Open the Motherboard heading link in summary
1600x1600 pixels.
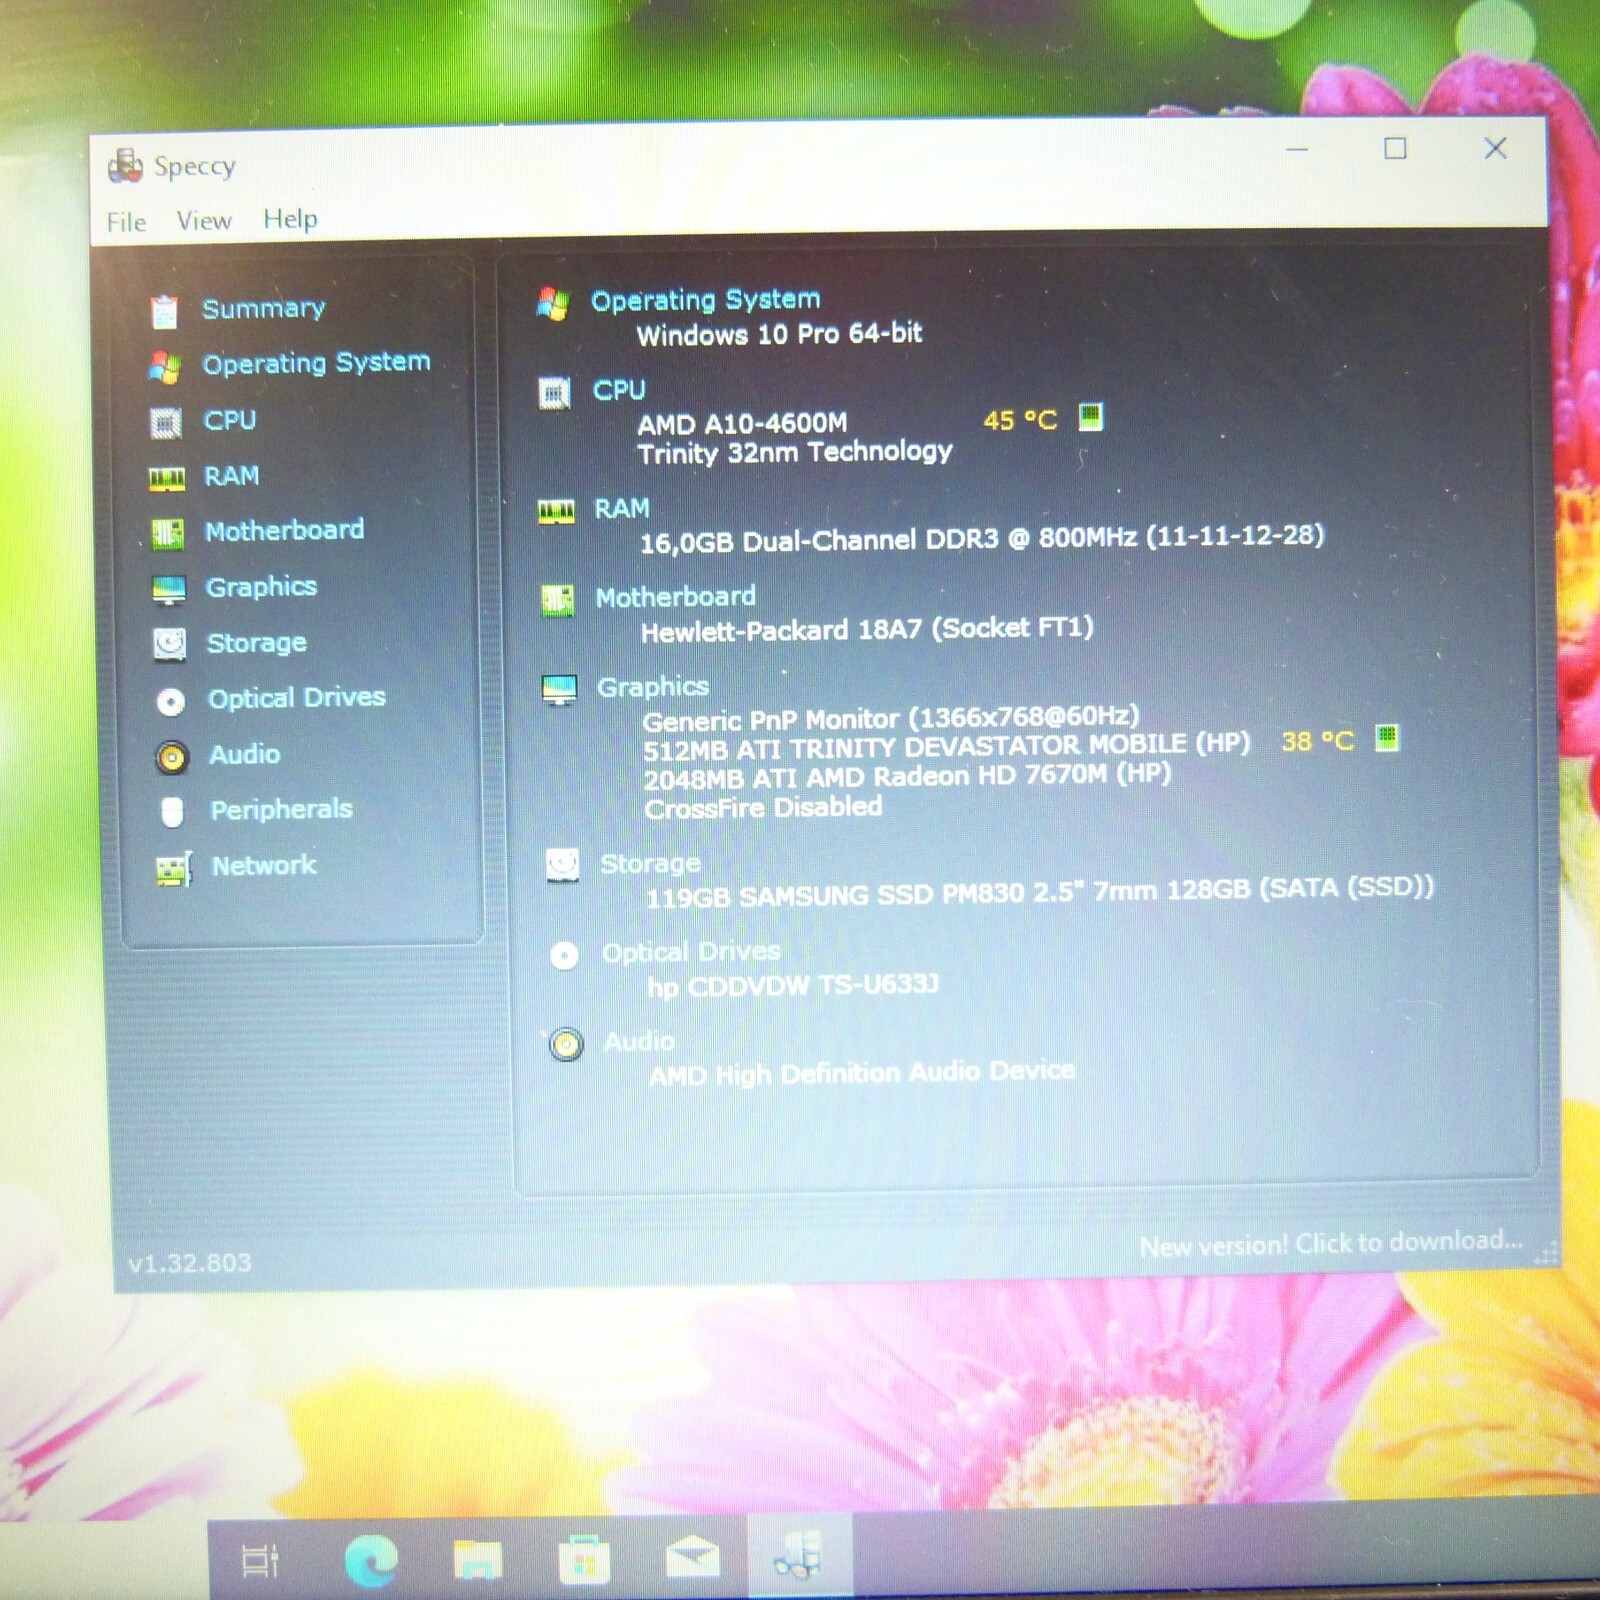coord(676,597)
